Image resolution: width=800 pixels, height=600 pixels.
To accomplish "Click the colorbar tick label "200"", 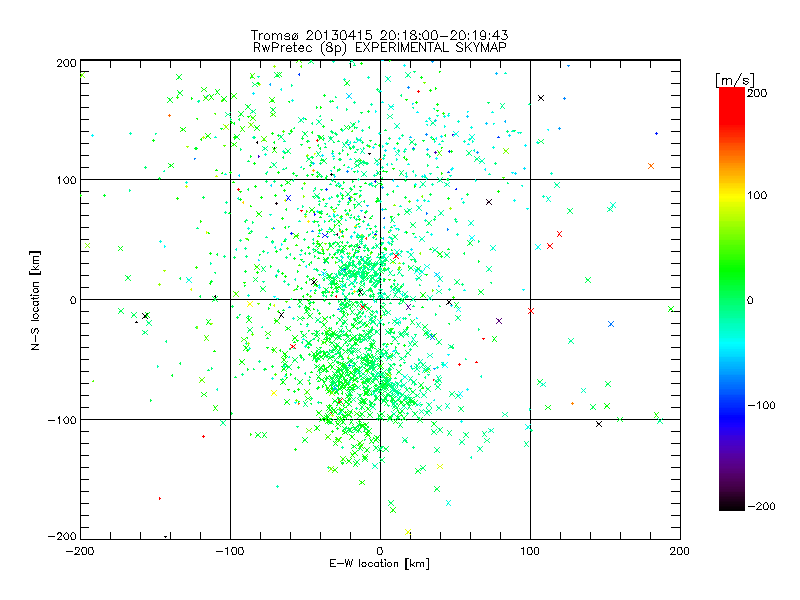I will coord(757,93).
